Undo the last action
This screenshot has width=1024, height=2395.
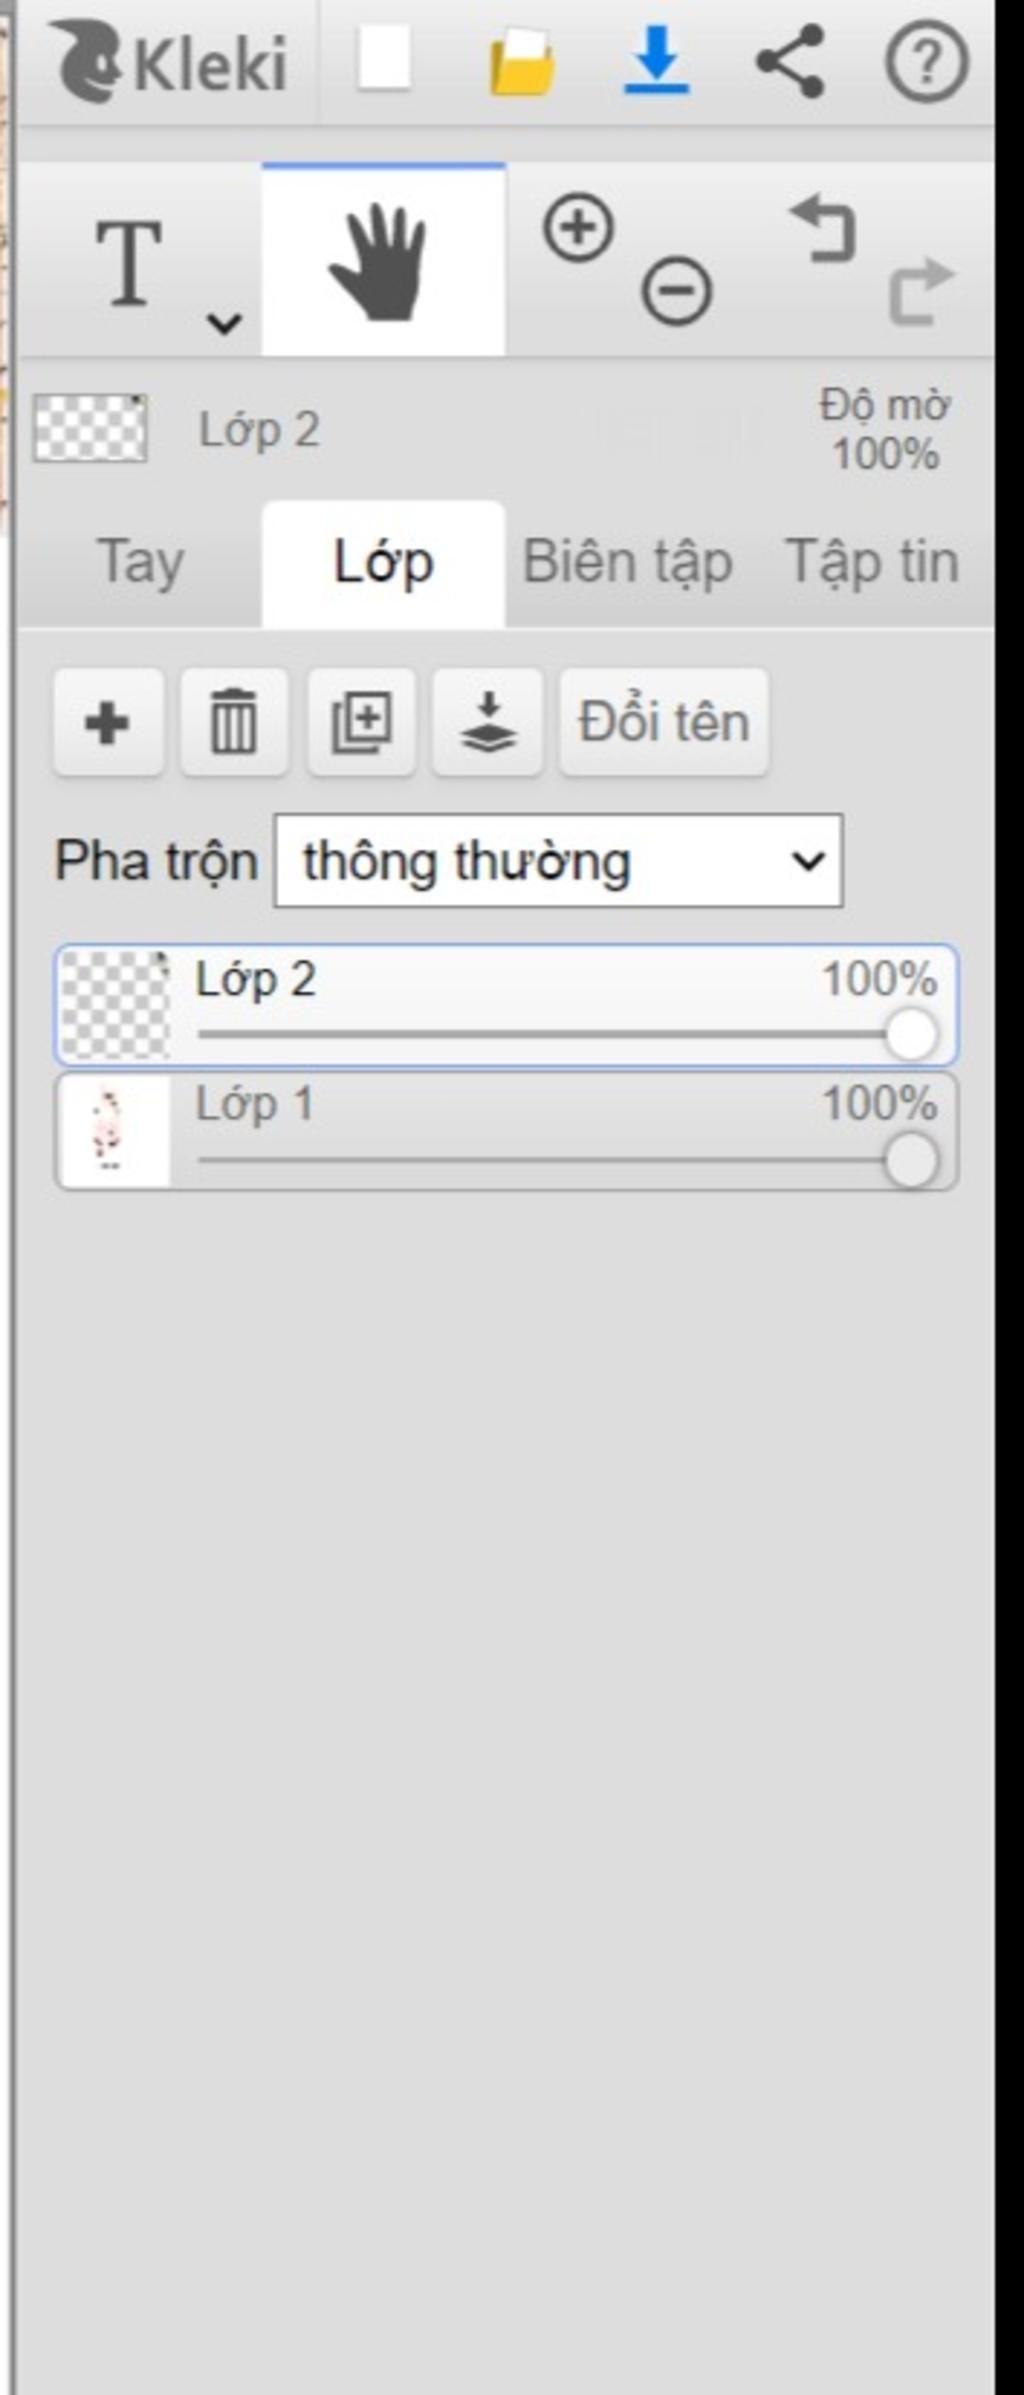click(x=823, y=229)
